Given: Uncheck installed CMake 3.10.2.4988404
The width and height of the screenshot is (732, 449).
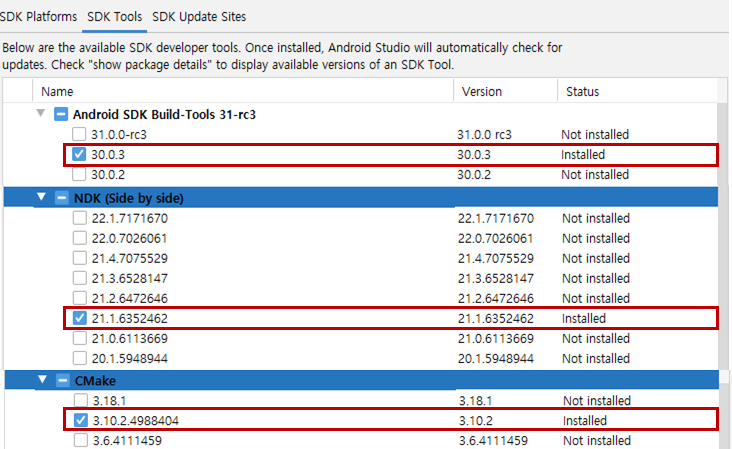Looking at the screenshot, I should (81, 421).
